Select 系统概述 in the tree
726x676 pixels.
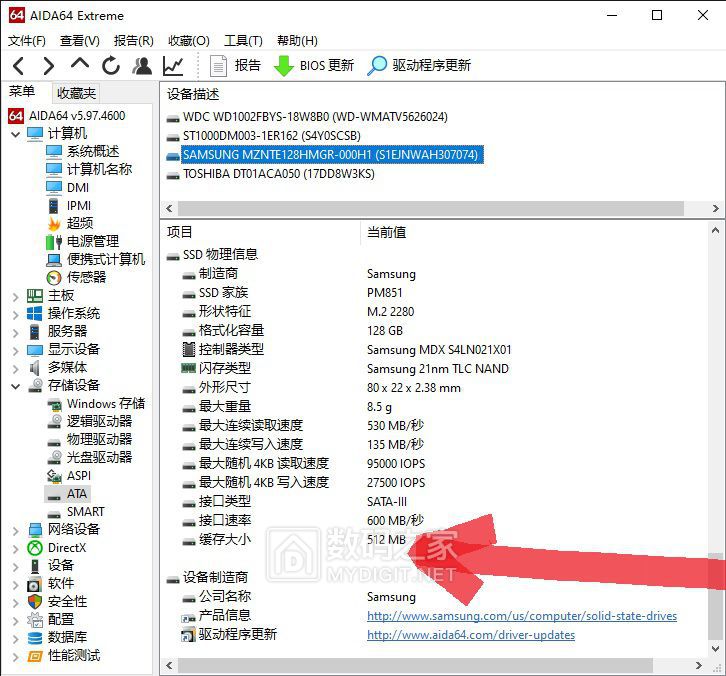coord(93,151)
